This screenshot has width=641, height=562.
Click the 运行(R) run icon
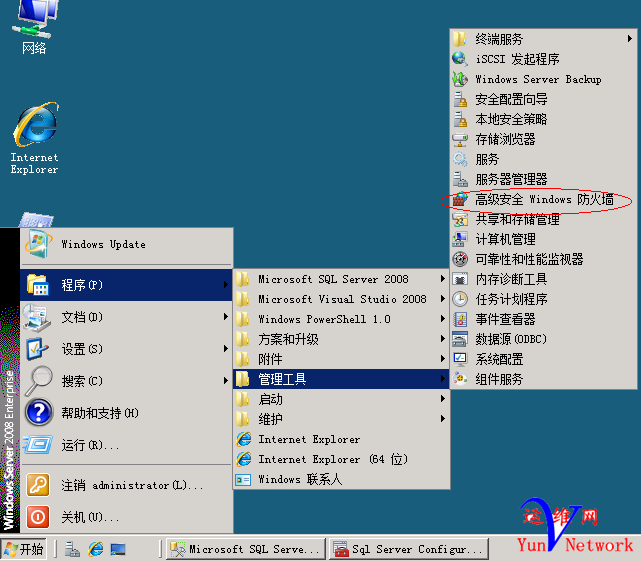[x=38, y=445]
